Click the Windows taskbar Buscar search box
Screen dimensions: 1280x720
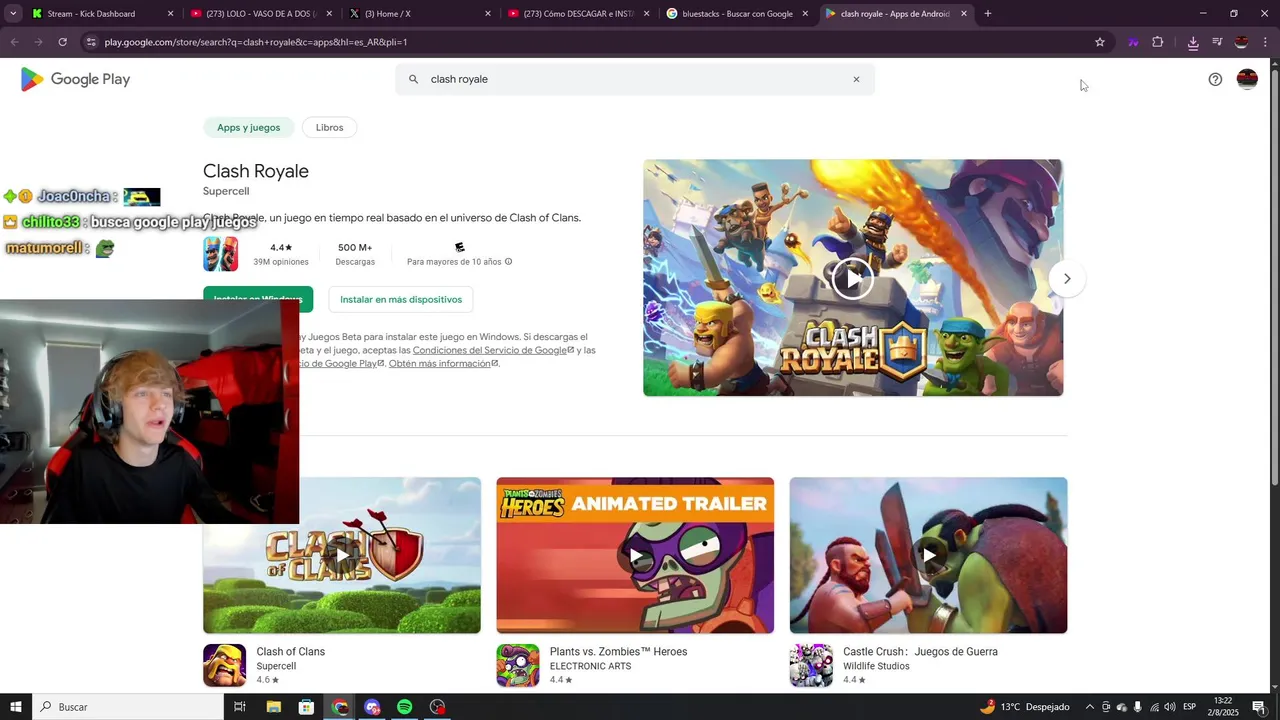[128, 707]
